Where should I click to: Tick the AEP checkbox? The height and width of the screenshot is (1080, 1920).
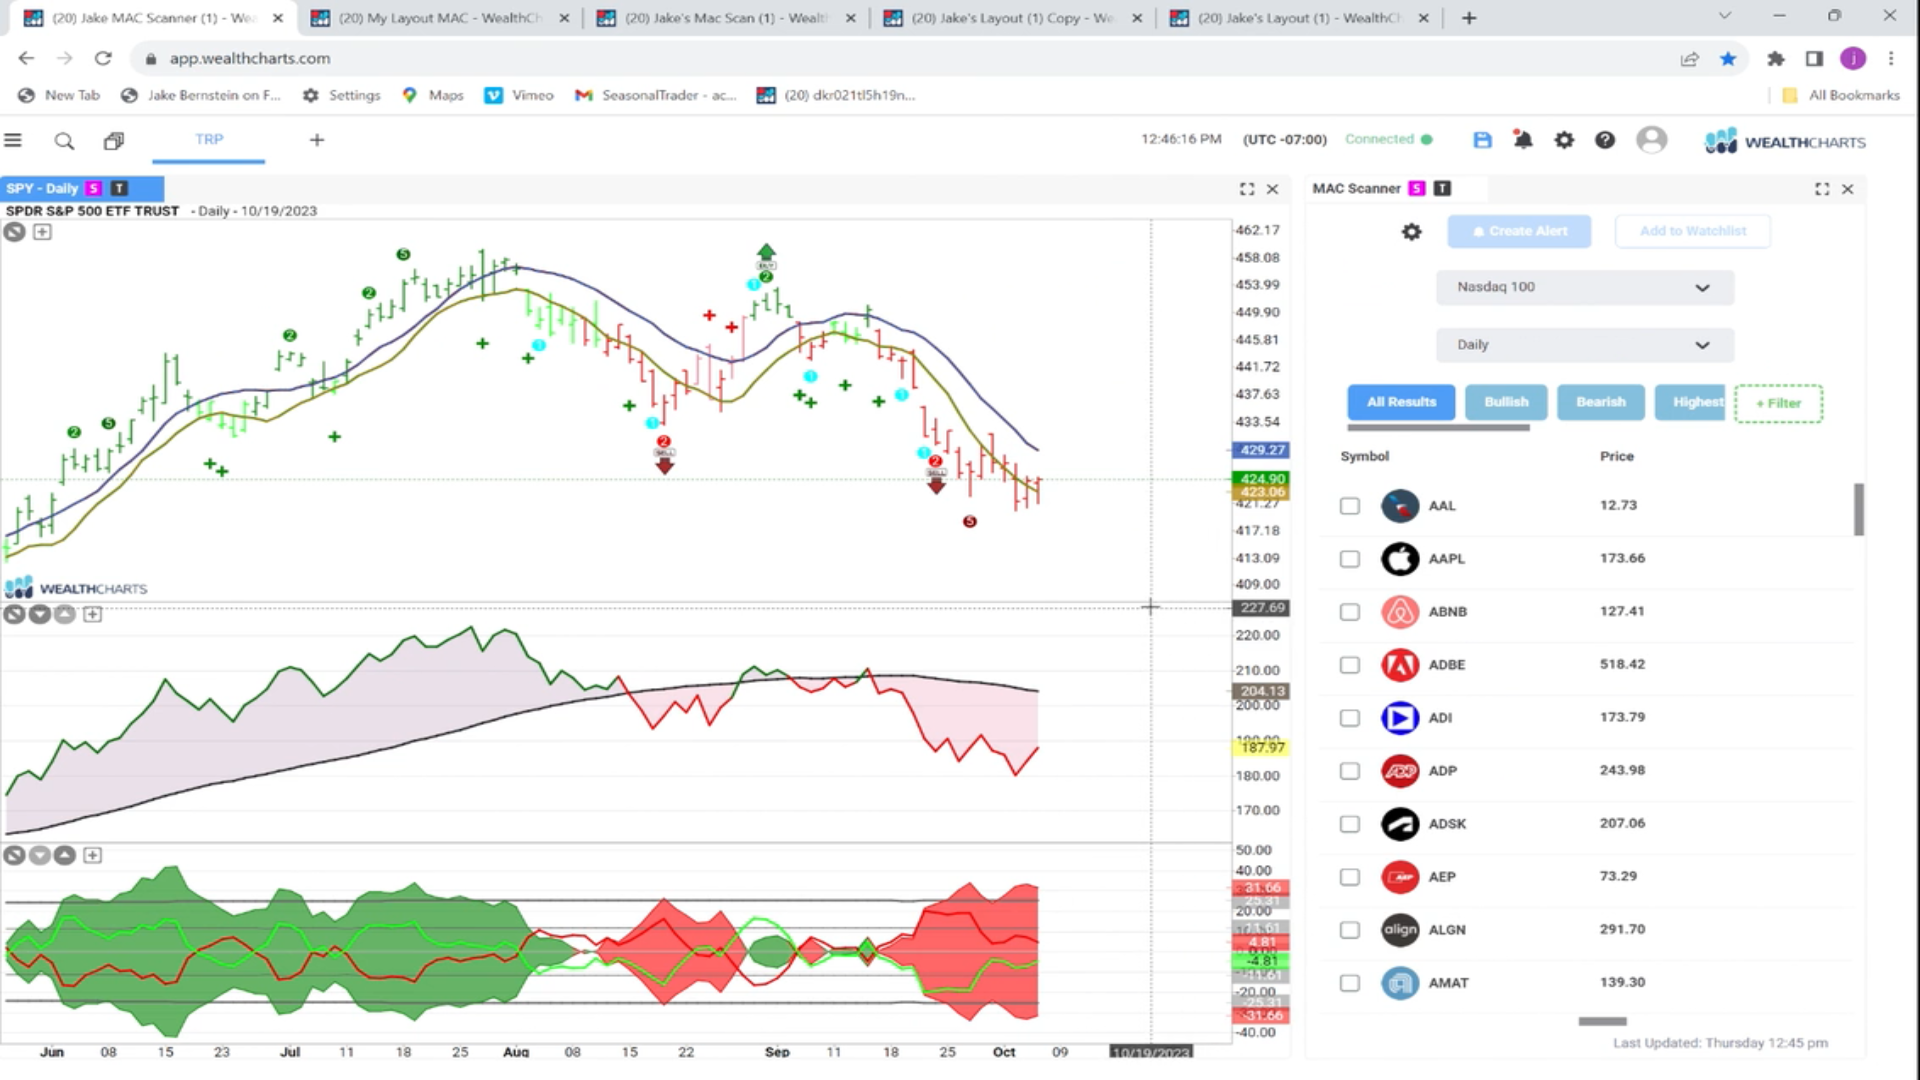pyautogui.click(x=1350, y=877)
